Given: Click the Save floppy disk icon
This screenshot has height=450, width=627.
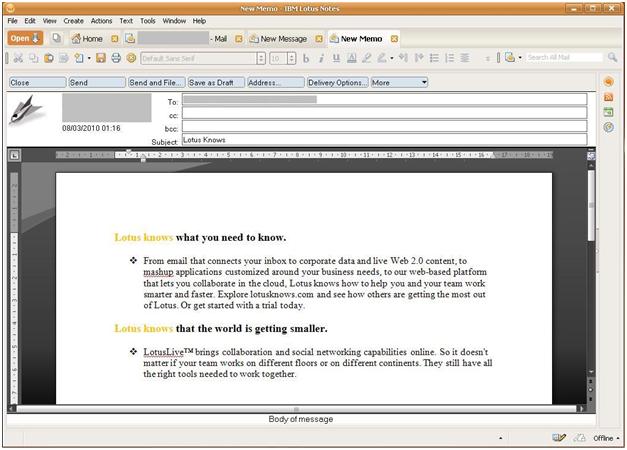Looking at the screenshot, I should 101,58.
